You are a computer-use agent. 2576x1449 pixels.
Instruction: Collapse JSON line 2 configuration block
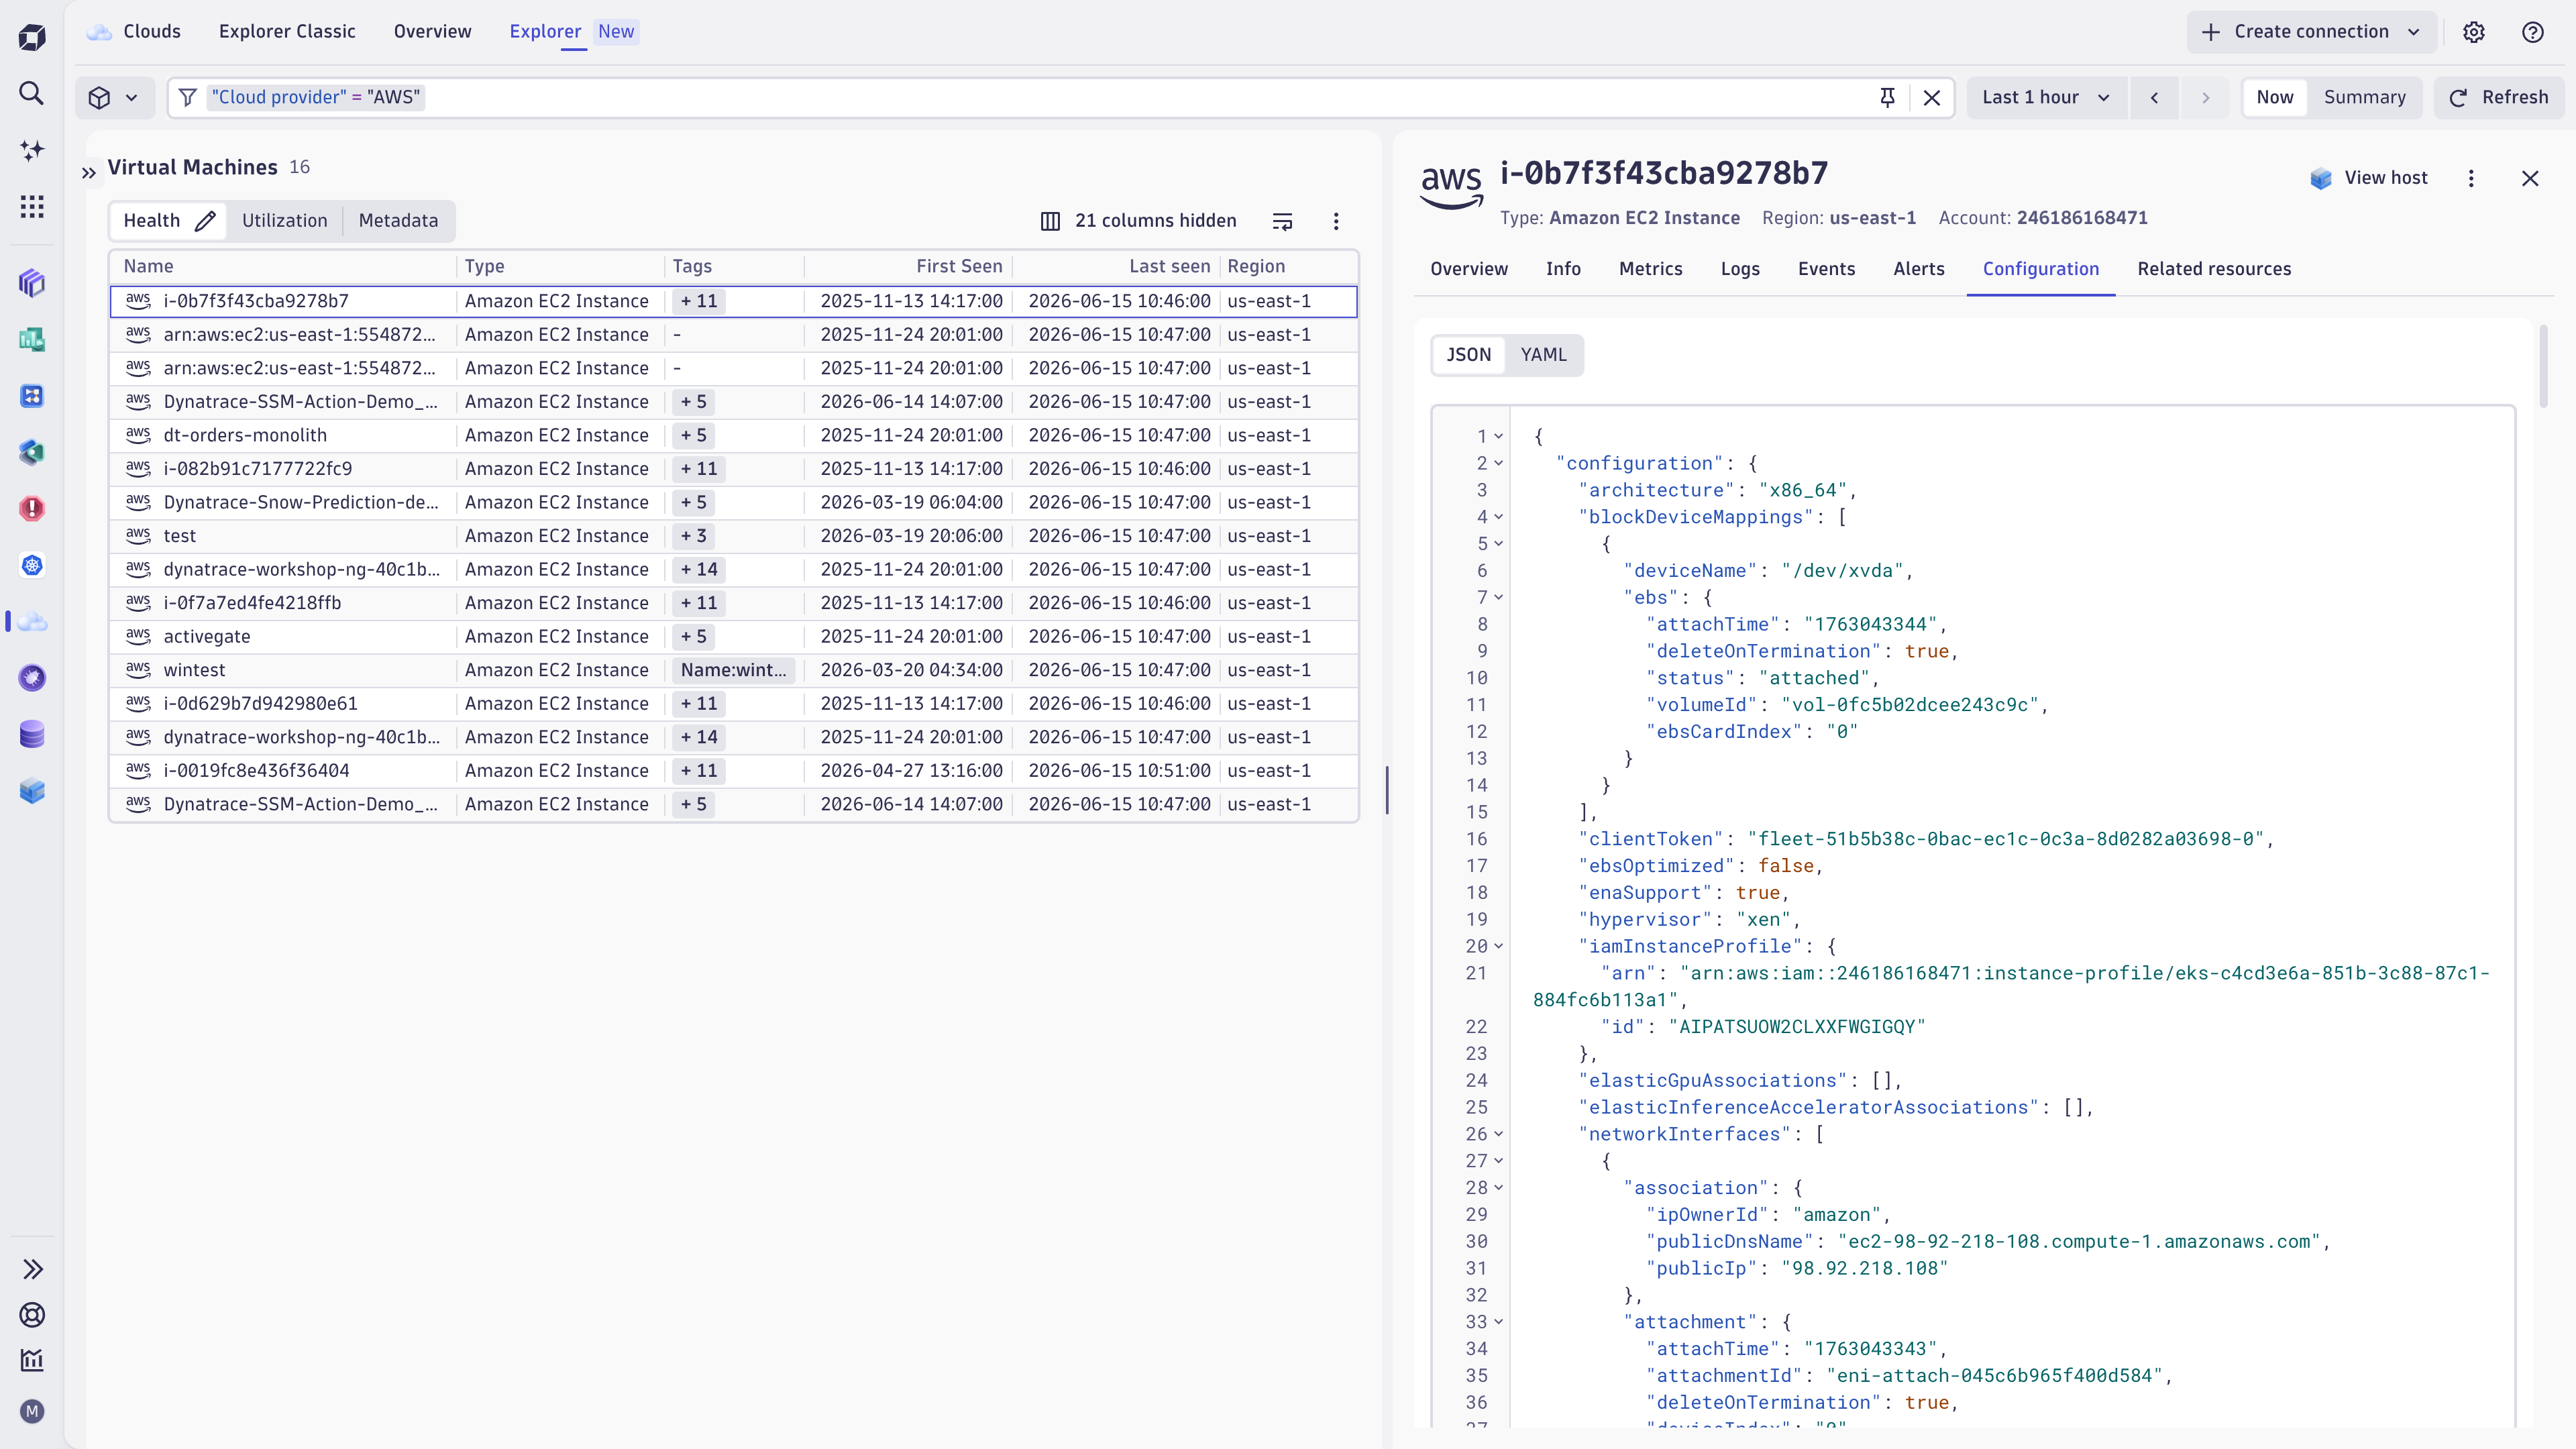(x=1498, y=463)
